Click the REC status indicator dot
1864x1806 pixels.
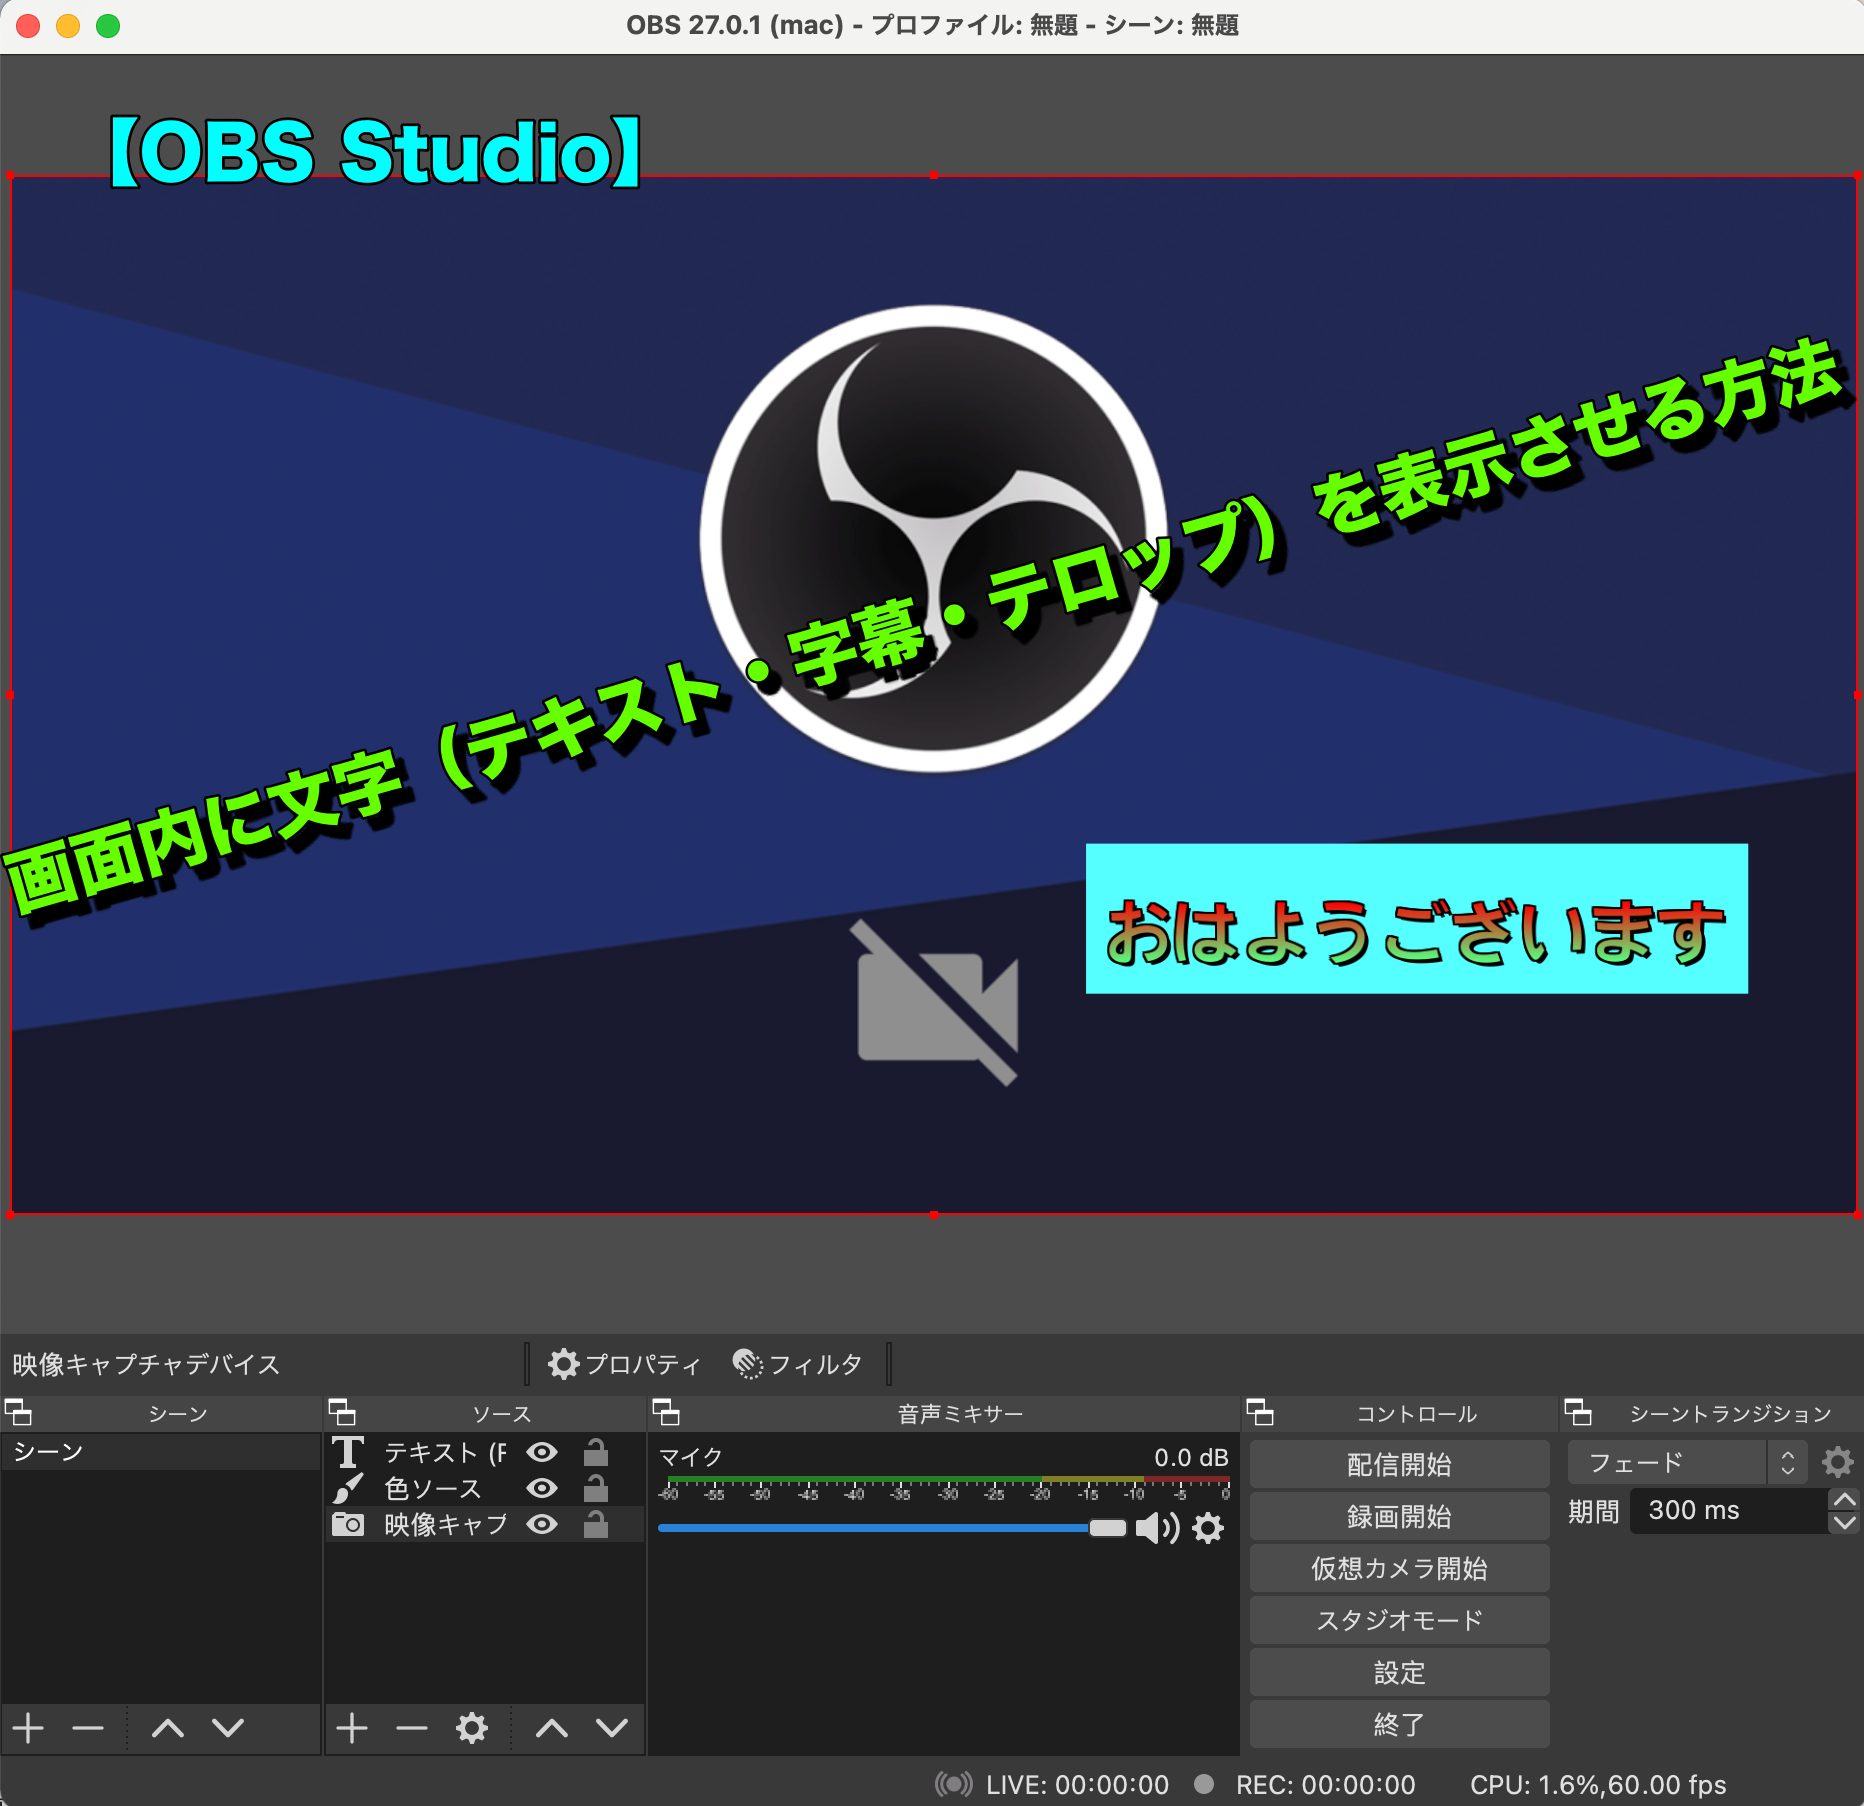click(1204, 1784)
